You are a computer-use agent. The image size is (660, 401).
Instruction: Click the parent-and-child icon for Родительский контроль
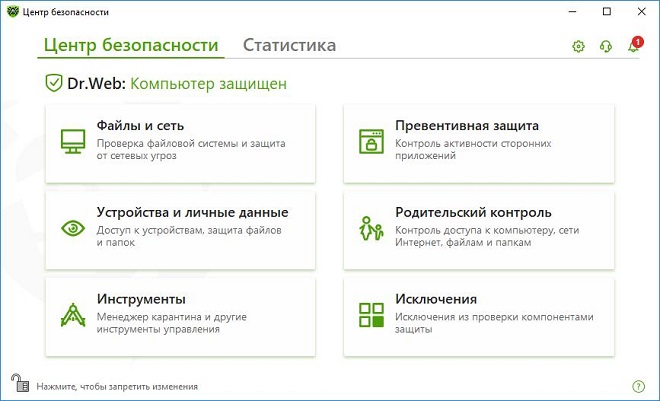tap(371, 228)
